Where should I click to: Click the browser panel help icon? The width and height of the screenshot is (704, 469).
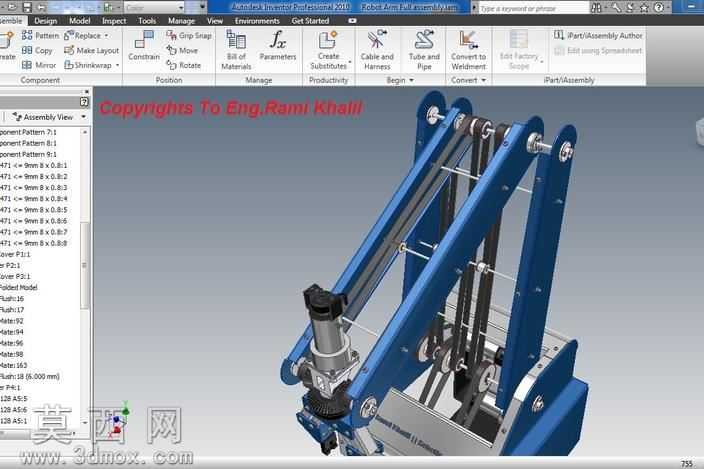coord(84,102)
